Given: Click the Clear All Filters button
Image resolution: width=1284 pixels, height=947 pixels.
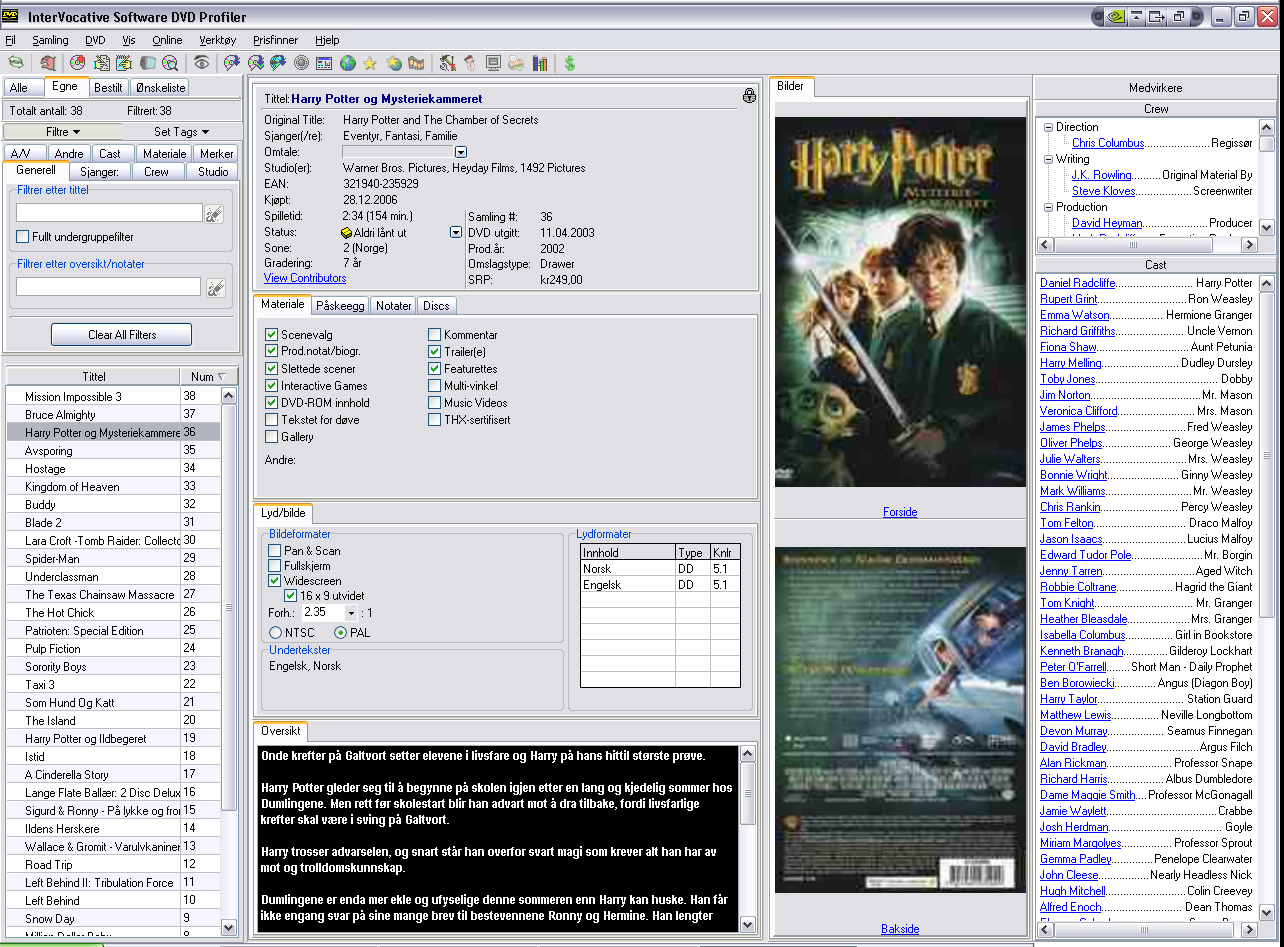Looking at the screenshot, I should [x=121, y=335].
